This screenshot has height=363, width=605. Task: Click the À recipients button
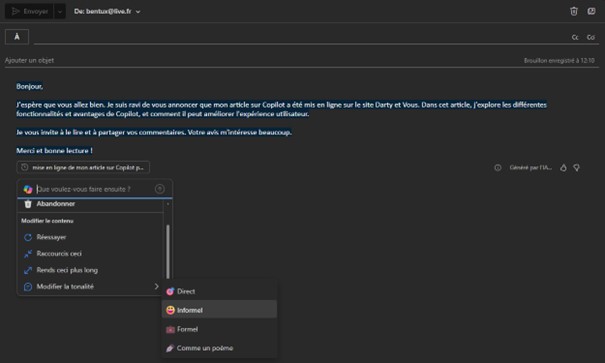coord(17,37)
